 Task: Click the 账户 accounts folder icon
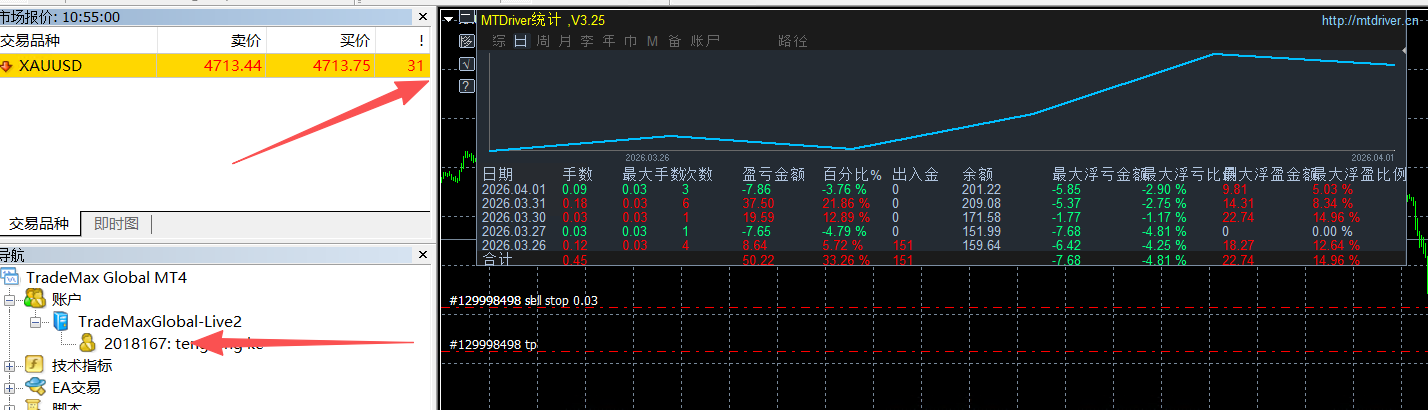click(37, 299)
